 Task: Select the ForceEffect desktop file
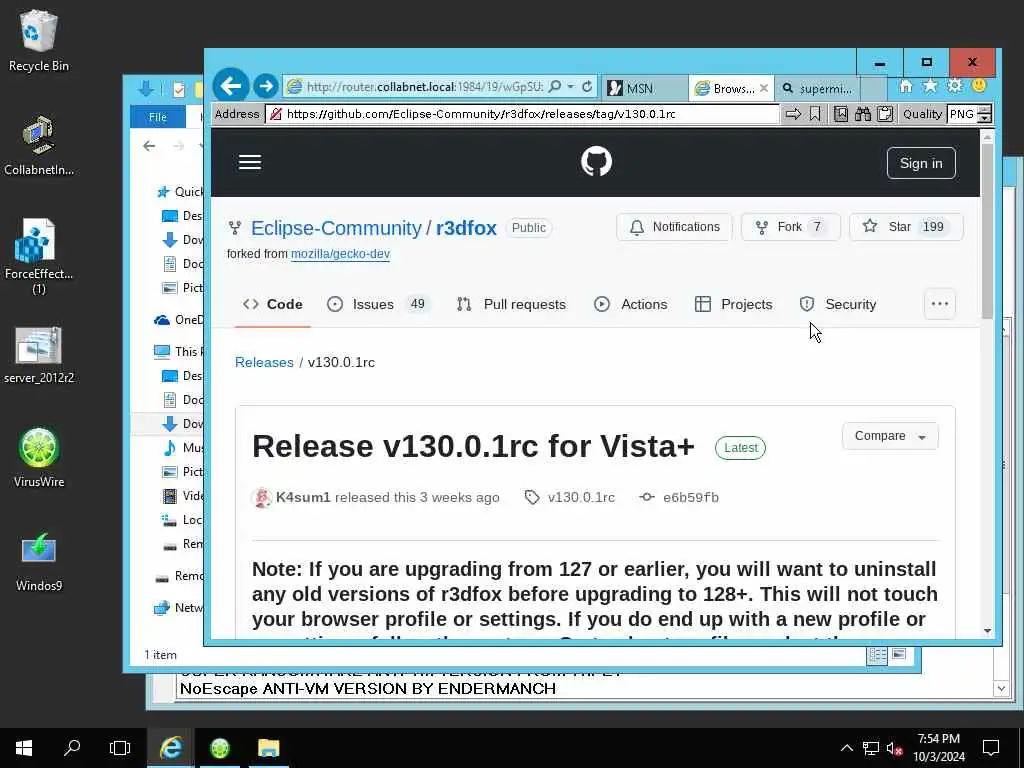tap(39, 256)
